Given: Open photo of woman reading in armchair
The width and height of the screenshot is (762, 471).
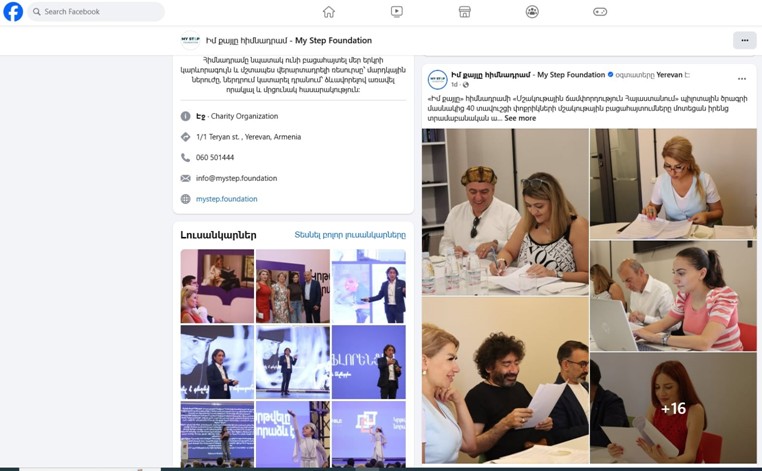Looking at the screenshot, I should pyautogui.click(x=217, y=286).
